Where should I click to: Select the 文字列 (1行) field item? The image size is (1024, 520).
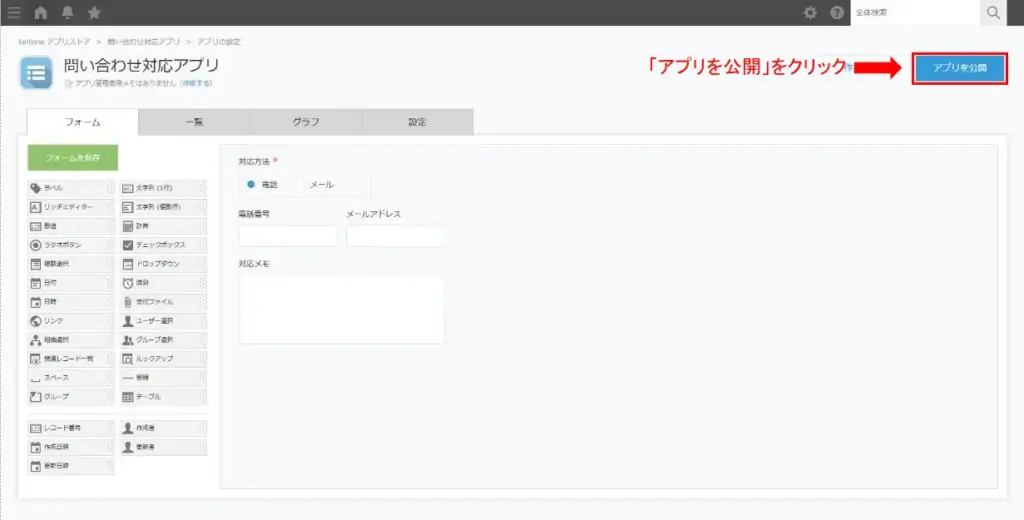163,188
